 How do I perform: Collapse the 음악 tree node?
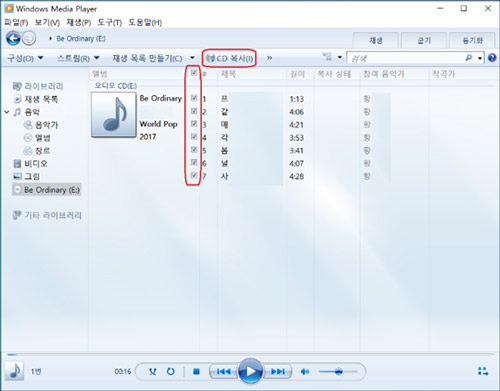(7, 112)
